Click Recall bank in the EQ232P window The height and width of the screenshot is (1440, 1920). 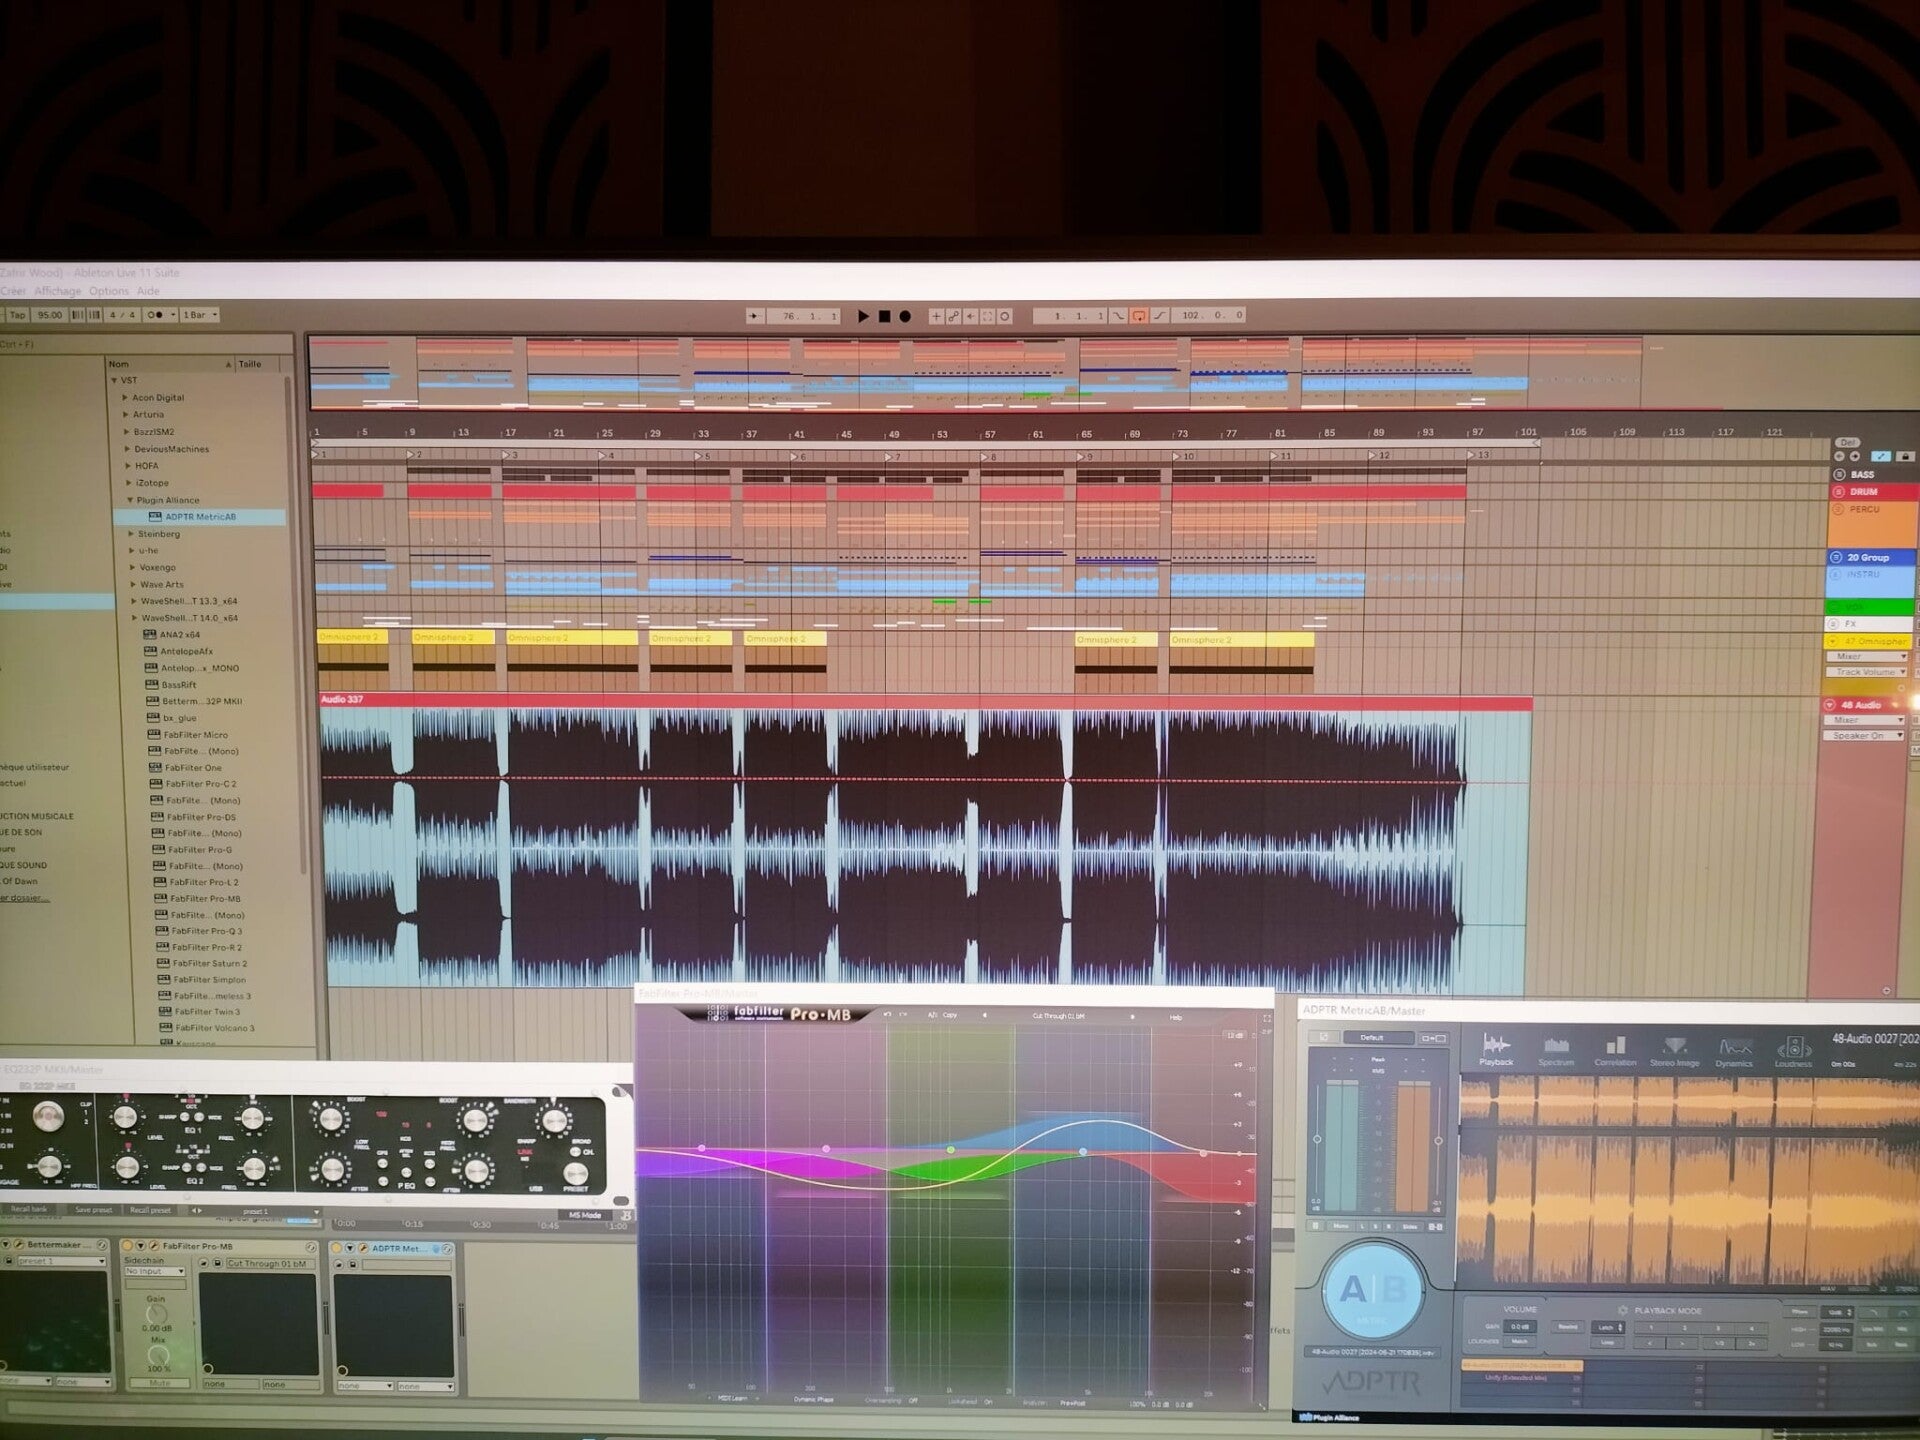pyautogui.click(x=28, y=1210)
